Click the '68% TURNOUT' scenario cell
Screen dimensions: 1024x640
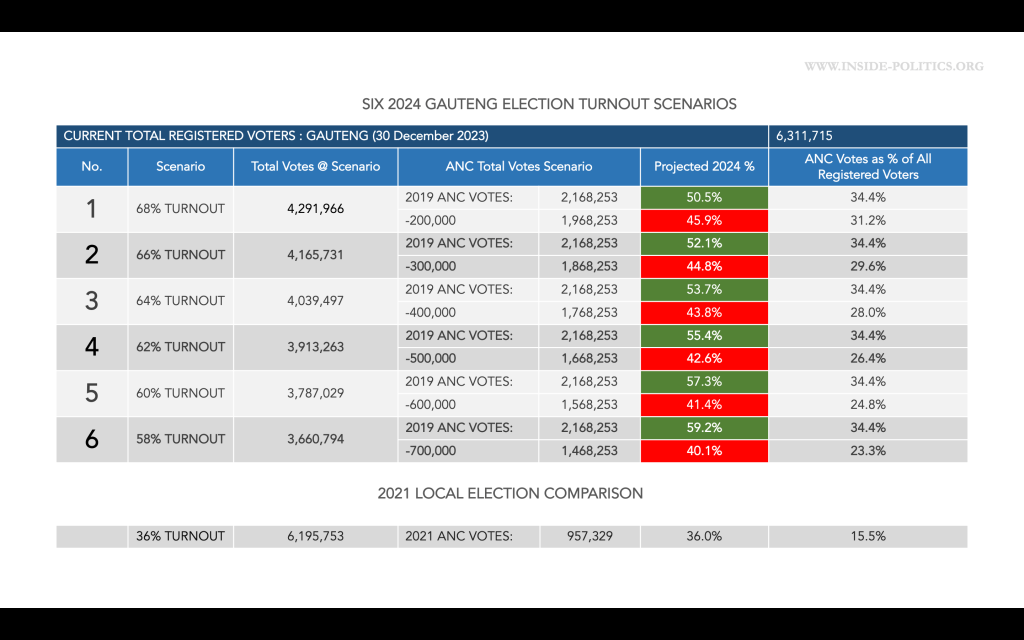(x=180, y=209)
